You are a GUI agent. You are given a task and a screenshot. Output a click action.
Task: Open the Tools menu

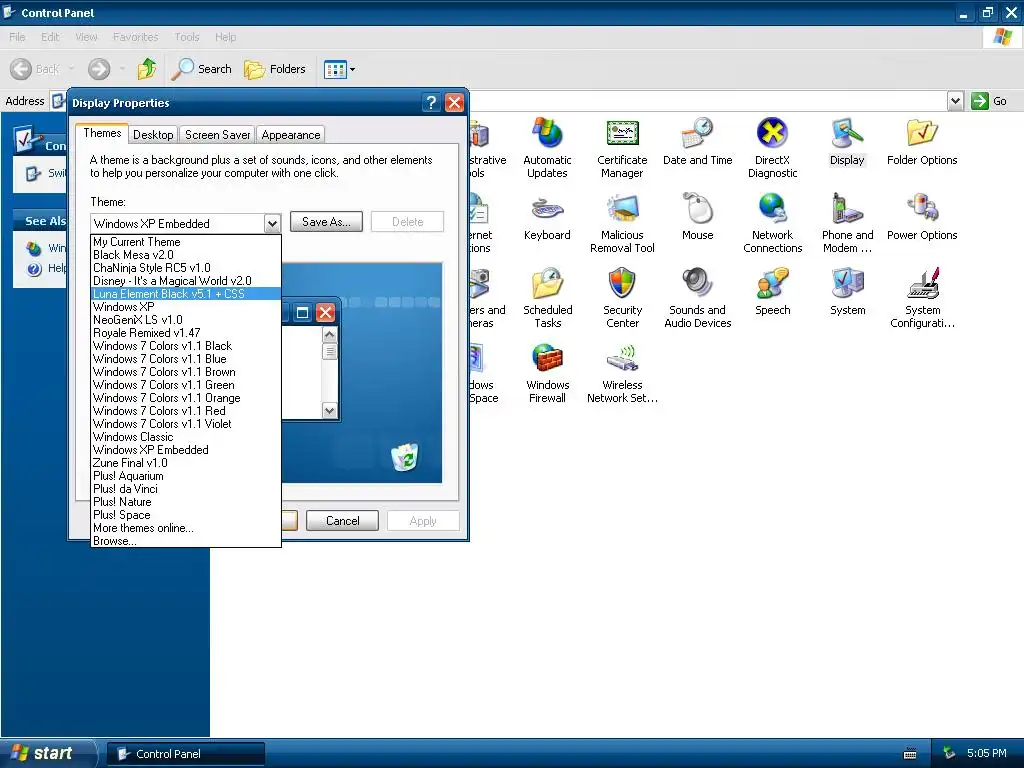(x=187, y=37)
